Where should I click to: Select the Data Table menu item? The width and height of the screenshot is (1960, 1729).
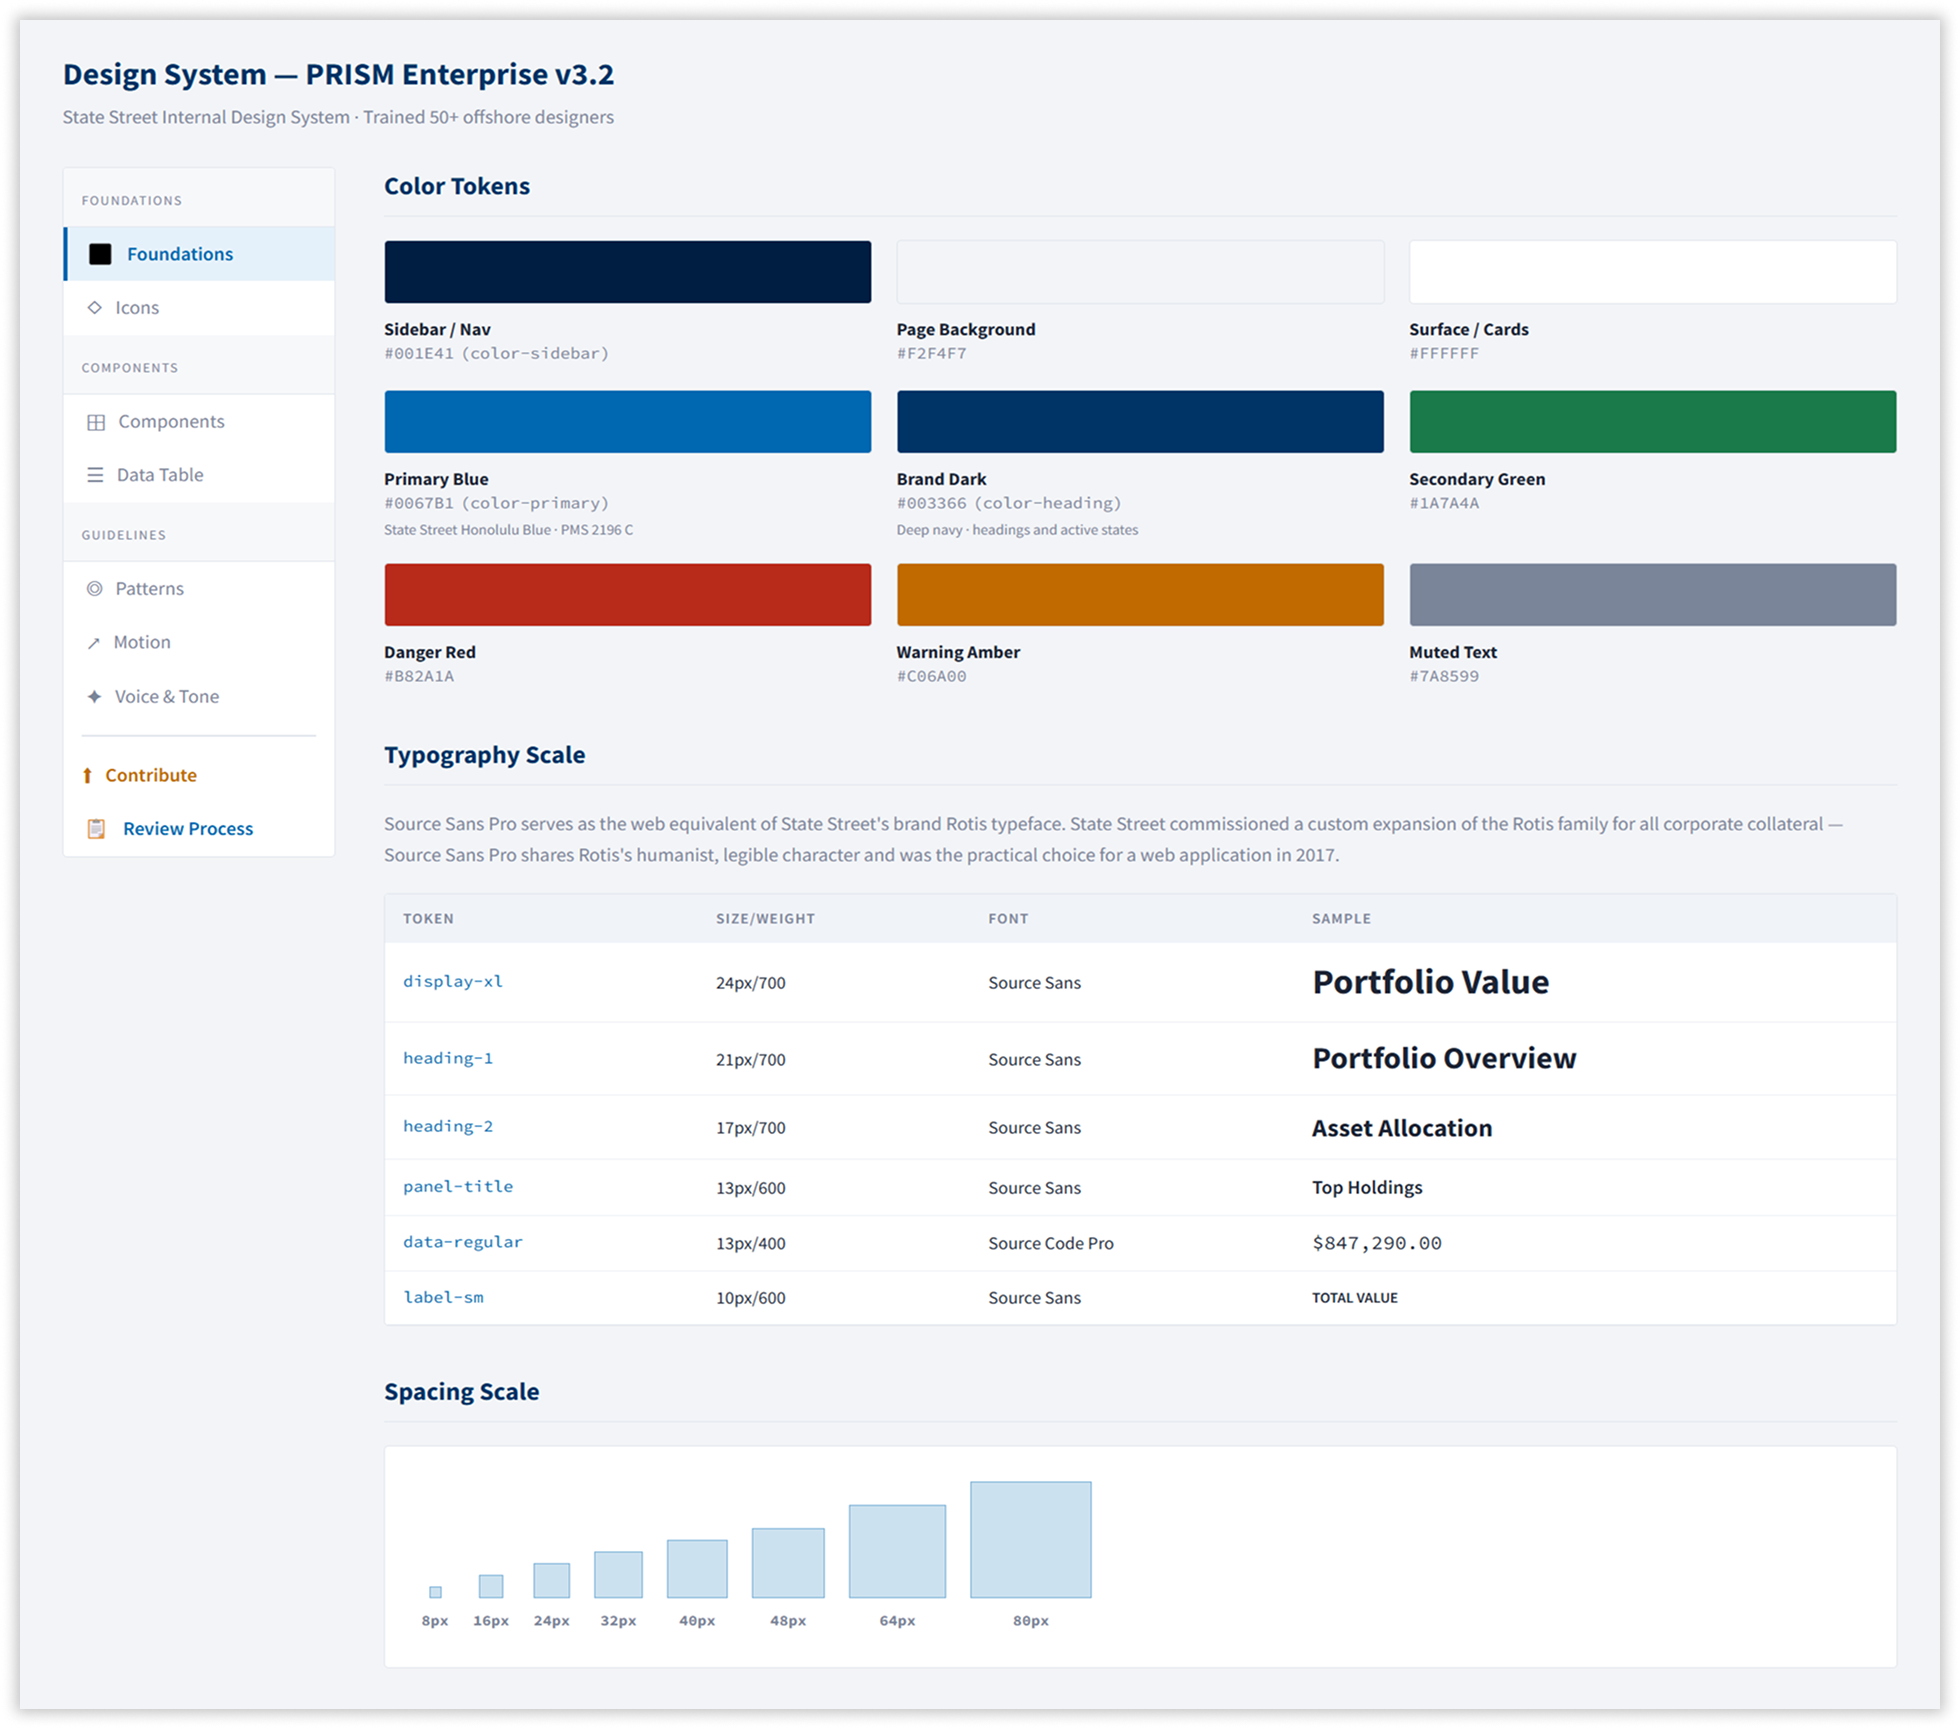point(160,475)
